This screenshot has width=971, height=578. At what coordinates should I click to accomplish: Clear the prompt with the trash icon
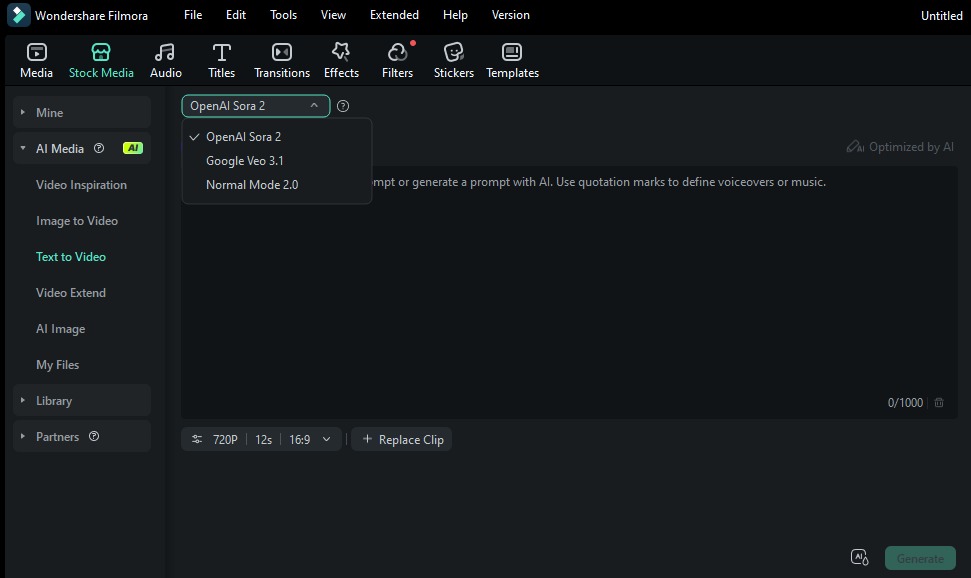(938, 402)
